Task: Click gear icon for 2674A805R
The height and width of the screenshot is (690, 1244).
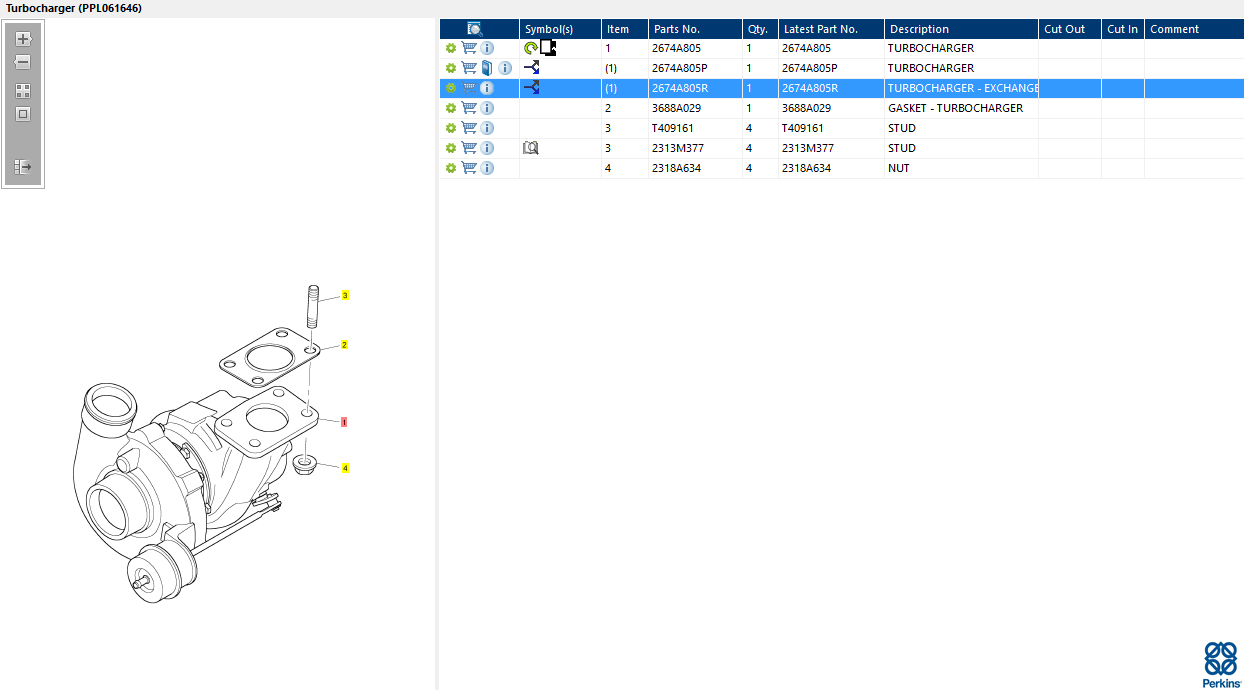Action: point(451,88)
